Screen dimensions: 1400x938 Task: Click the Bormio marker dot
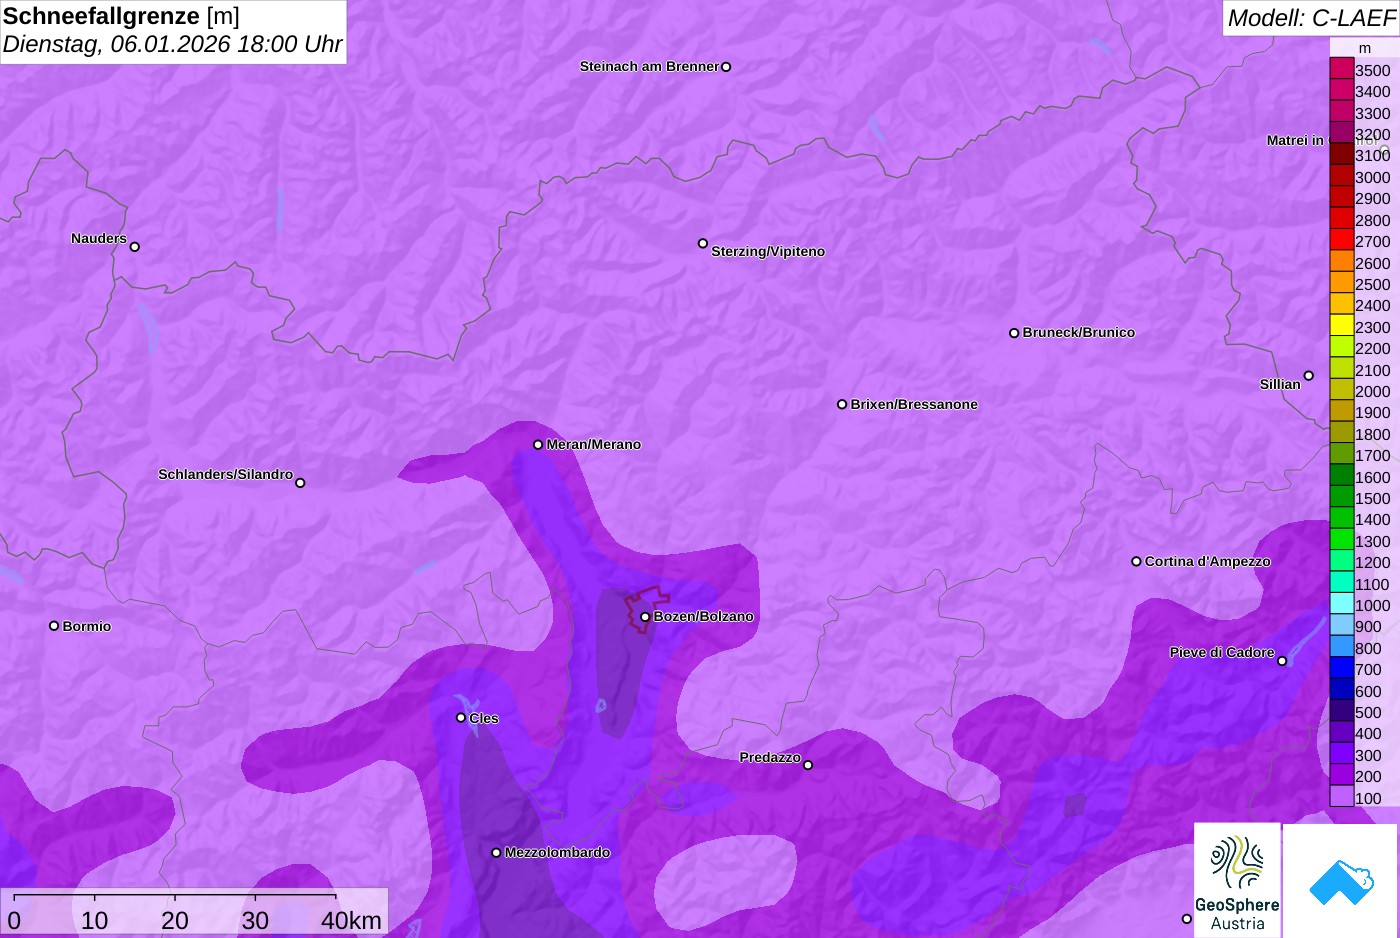54,626
